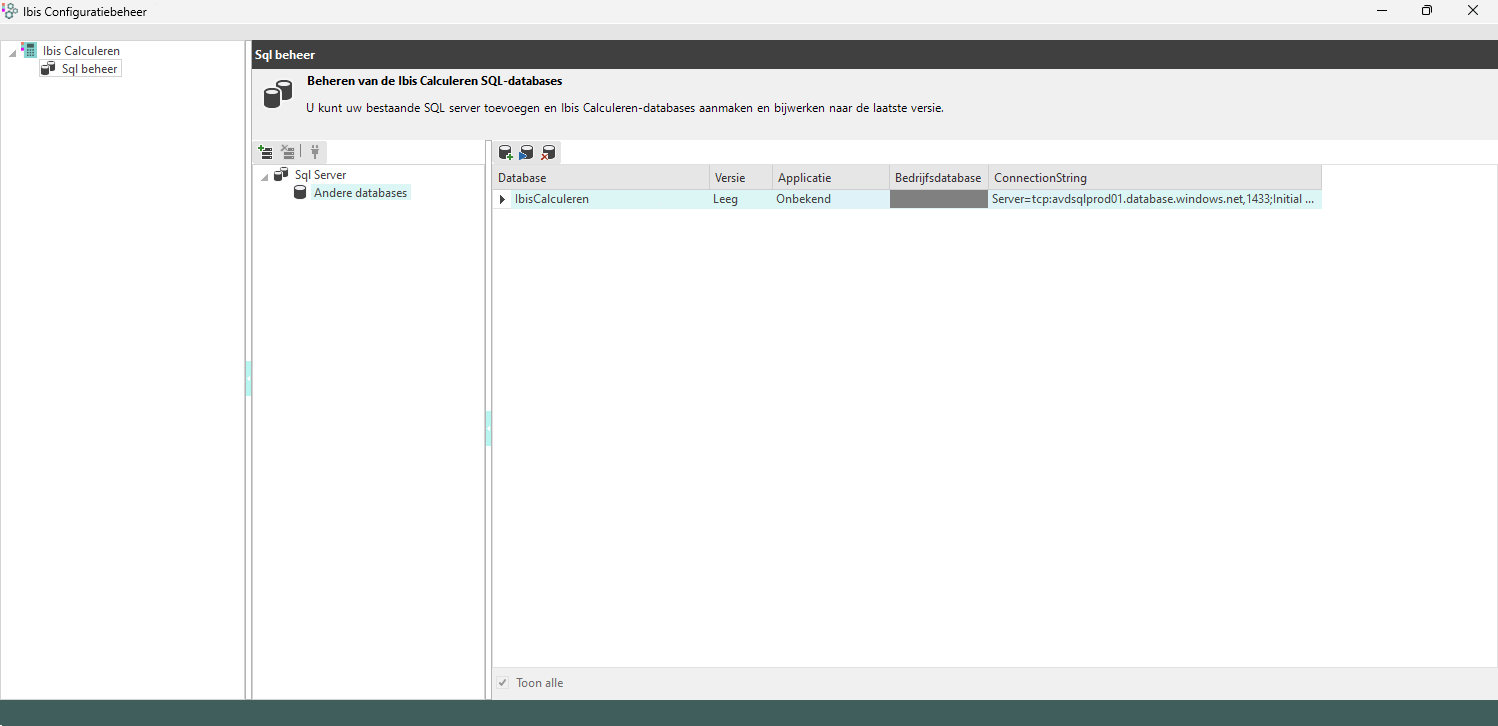
Task: Click the plug connection icon
Action: point(314,152)
